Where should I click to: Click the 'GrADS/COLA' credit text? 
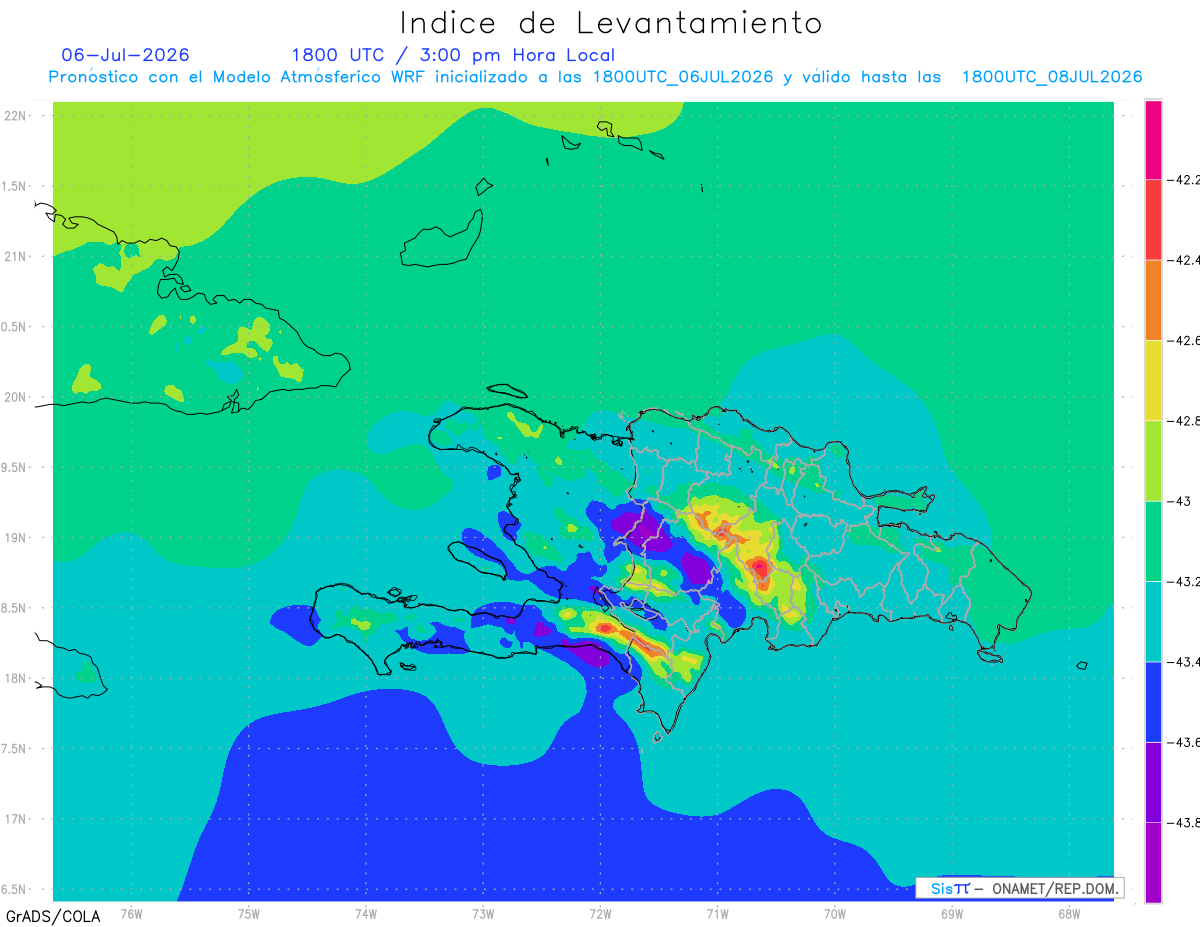(53, 916)
